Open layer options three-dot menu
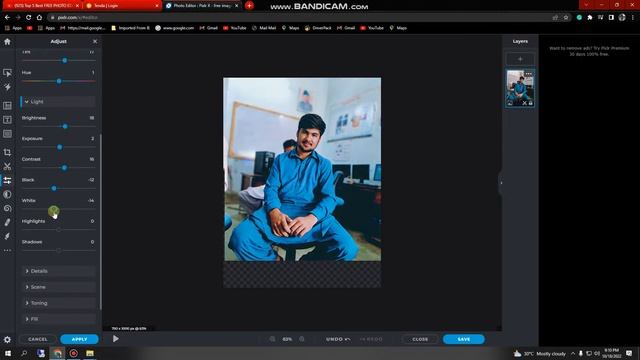The width and height of the screenshot is (640, 360). click(x=529, y=74)
